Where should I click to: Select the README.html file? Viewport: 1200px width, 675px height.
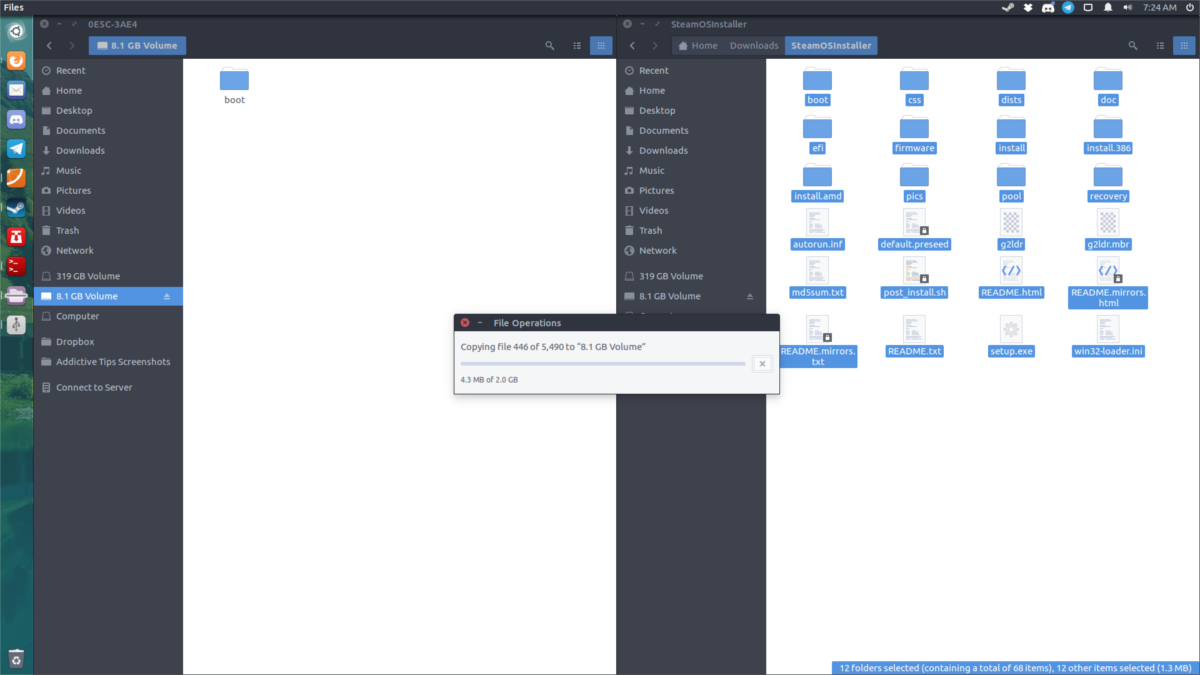pos(1011,278)
